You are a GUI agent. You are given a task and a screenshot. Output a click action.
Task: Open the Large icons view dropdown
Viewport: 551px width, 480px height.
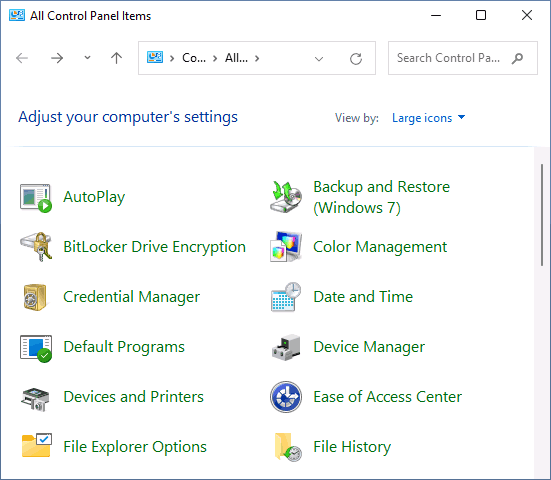pyautogui.click(x=428, y=118)
